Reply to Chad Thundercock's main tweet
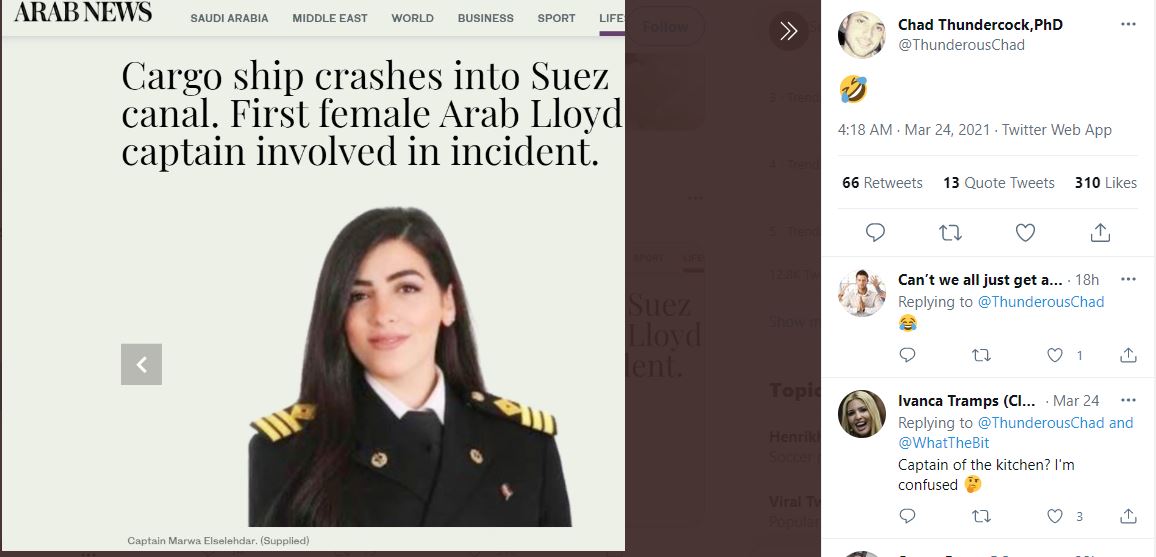1156x557 pixels. pos(875,233)
